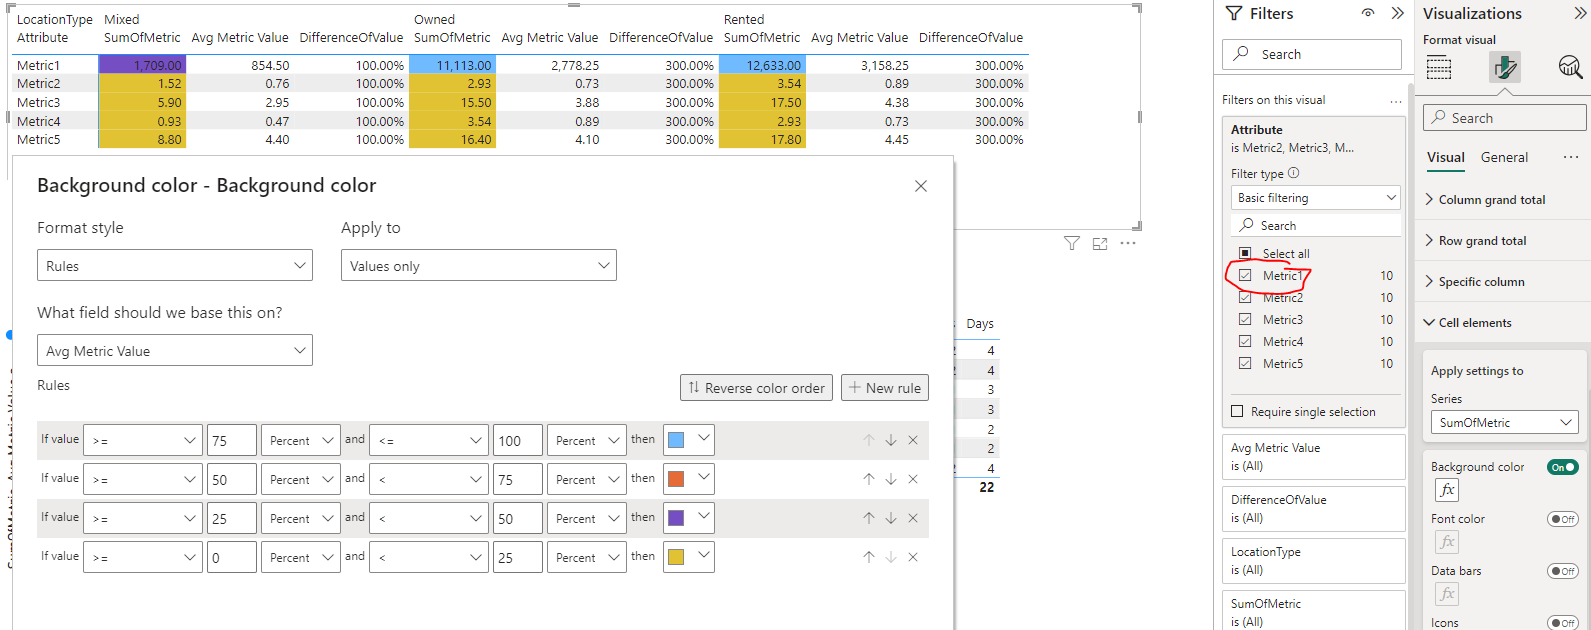The height and width of the screenshot is (630, 1591).
Task: Open the Apply to Values only dropdown
Action: pos(479,265)
